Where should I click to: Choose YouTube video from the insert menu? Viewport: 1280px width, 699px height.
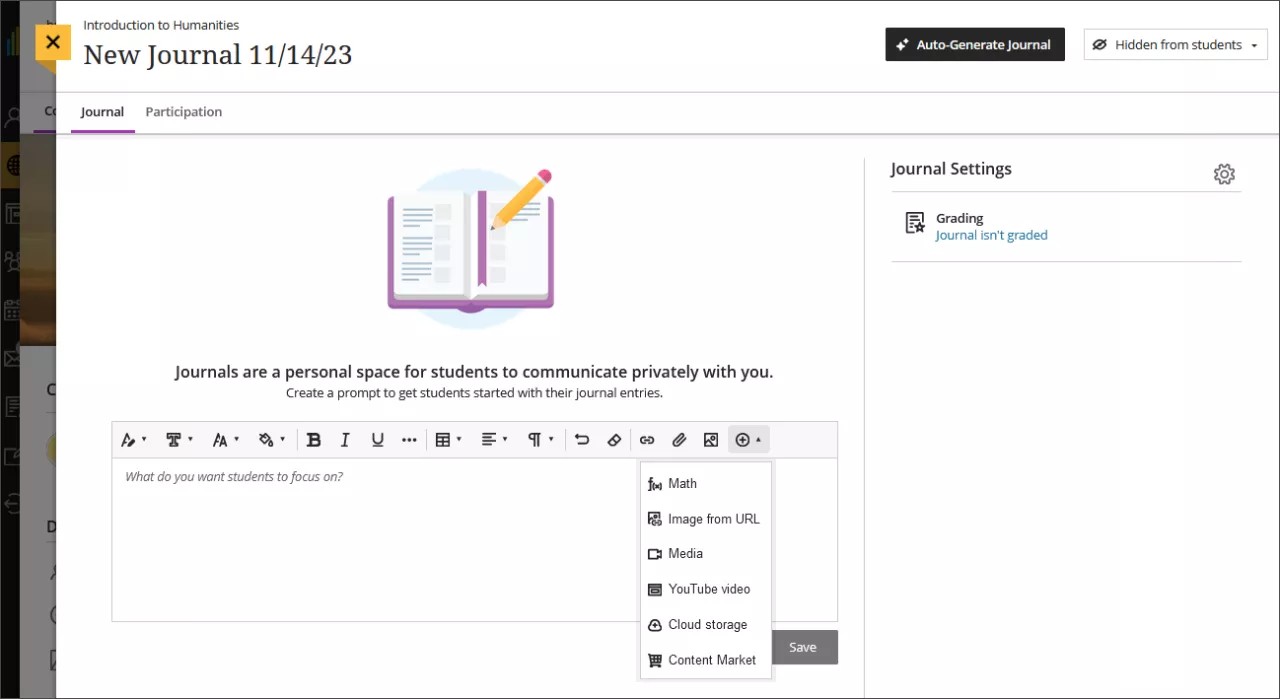point(708,589)
